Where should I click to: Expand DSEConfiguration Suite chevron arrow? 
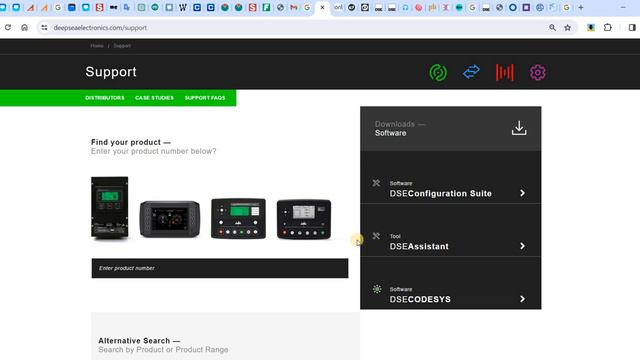click(522, 193)
